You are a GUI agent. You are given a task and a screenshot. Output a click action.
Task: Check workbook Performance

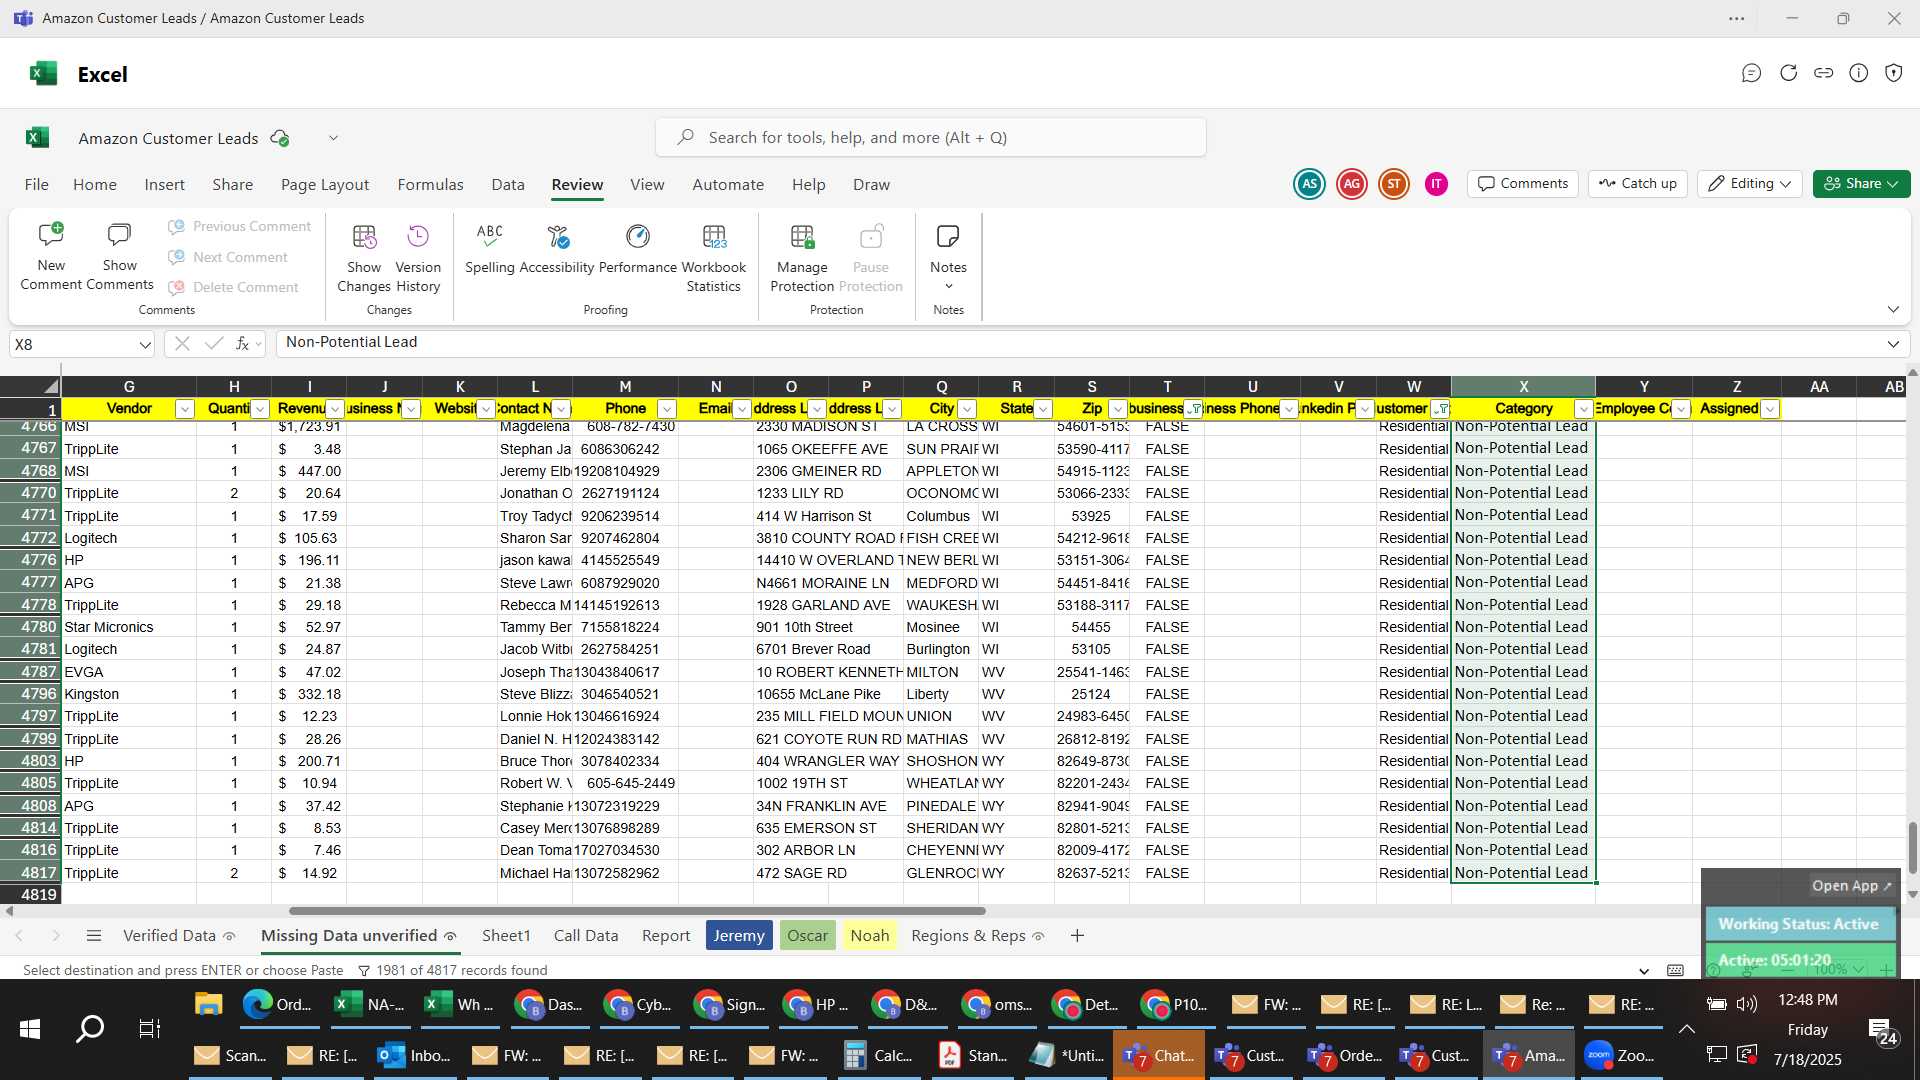(638, 248)
